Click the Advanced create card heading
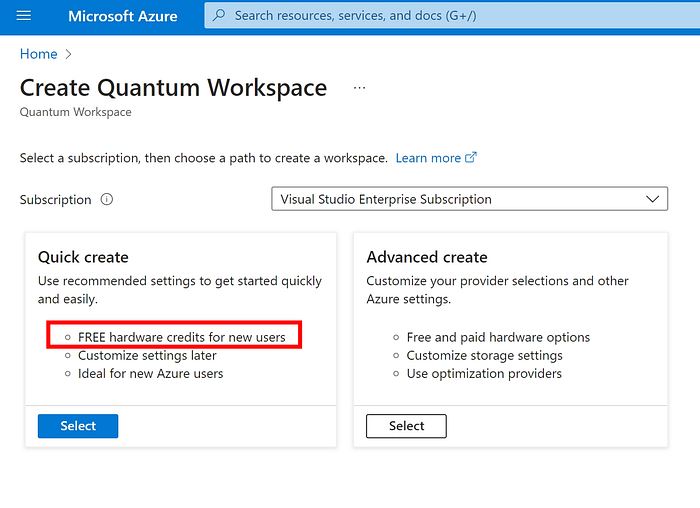 (x=427, y=257)
